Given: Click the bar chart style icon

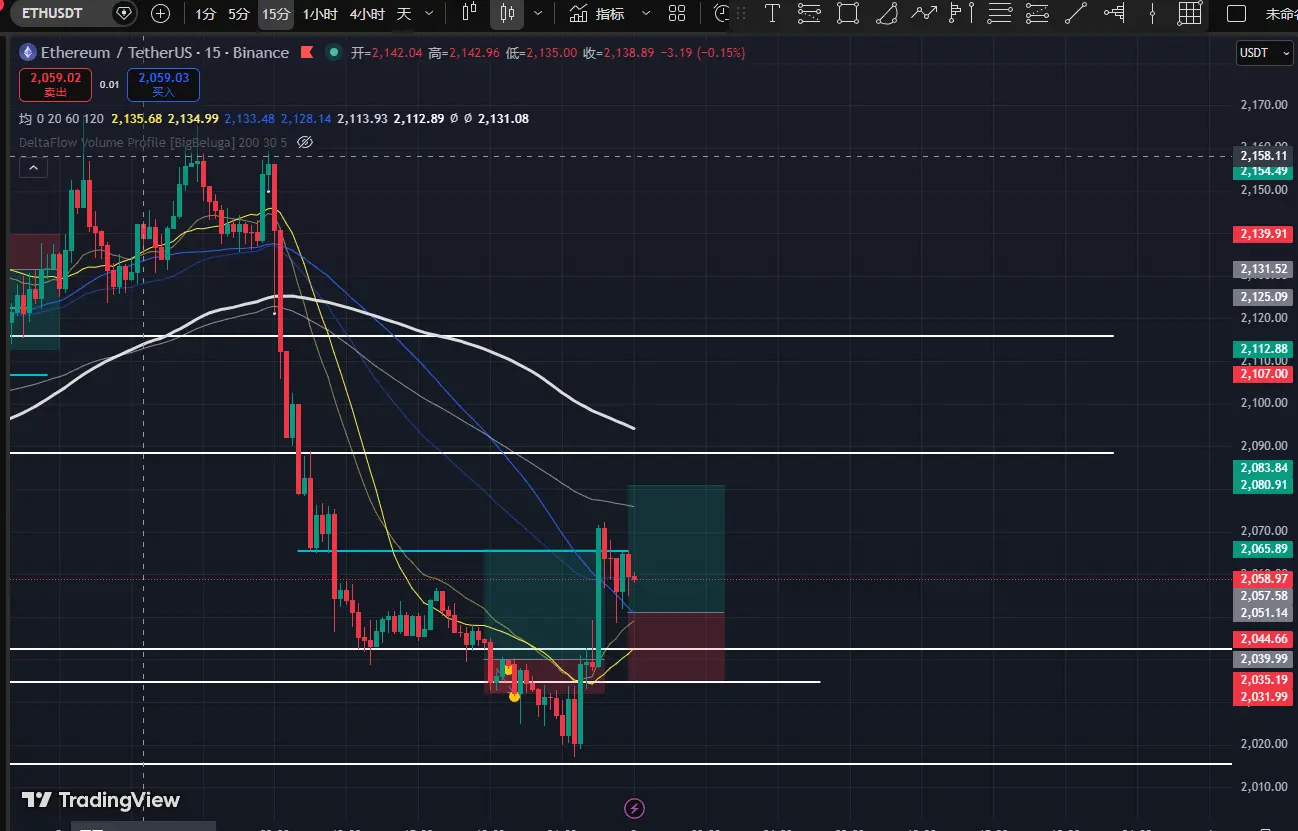Looking at the screenshot, I should (470, 14).
